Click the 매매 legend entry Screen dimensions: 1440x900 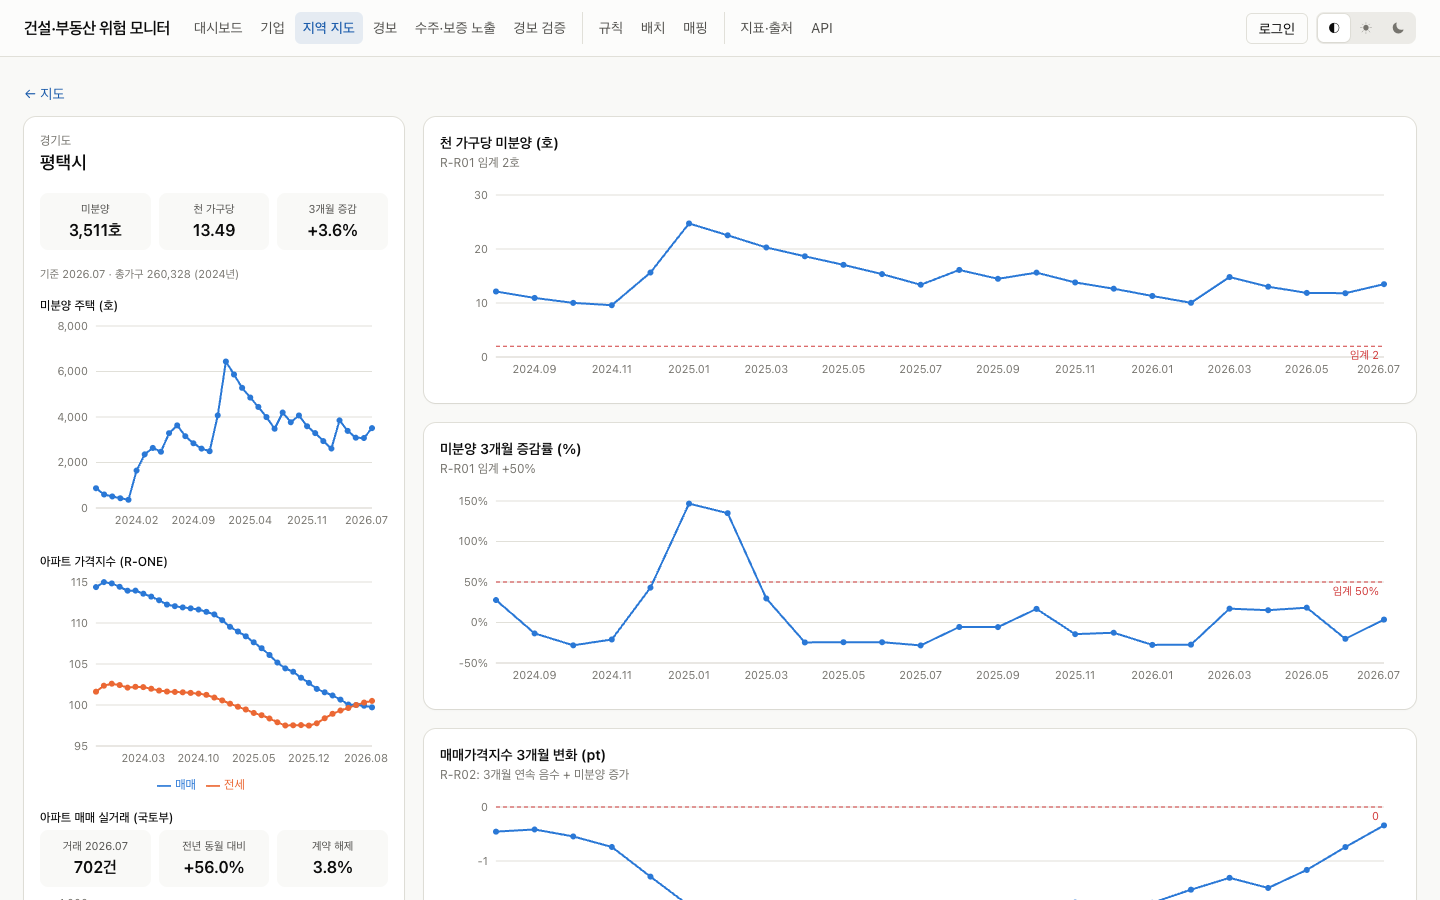(x=177, y=785)
